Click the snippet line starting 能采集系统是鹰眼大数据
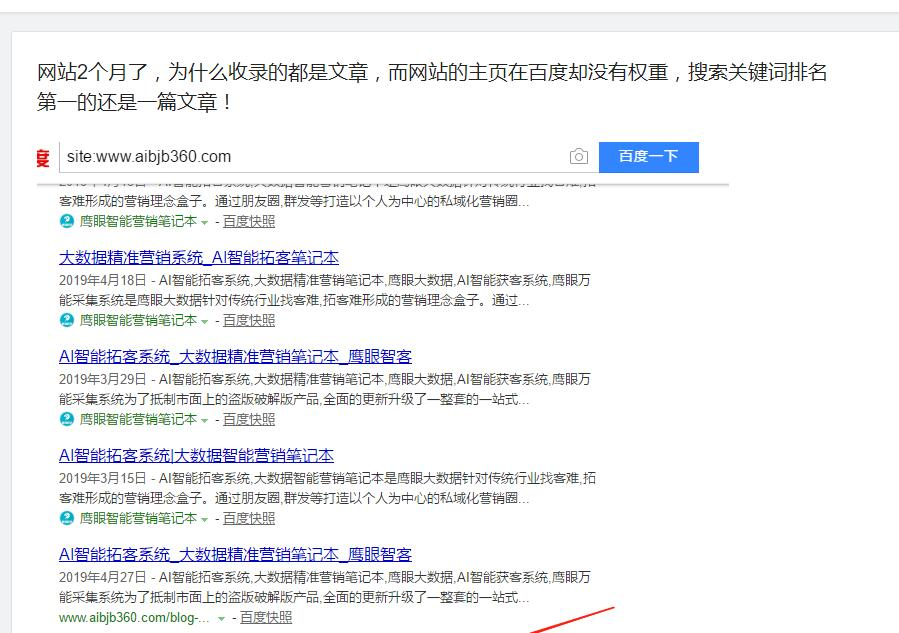This screenshot has height=633, width=899. [x=294, y=300]
